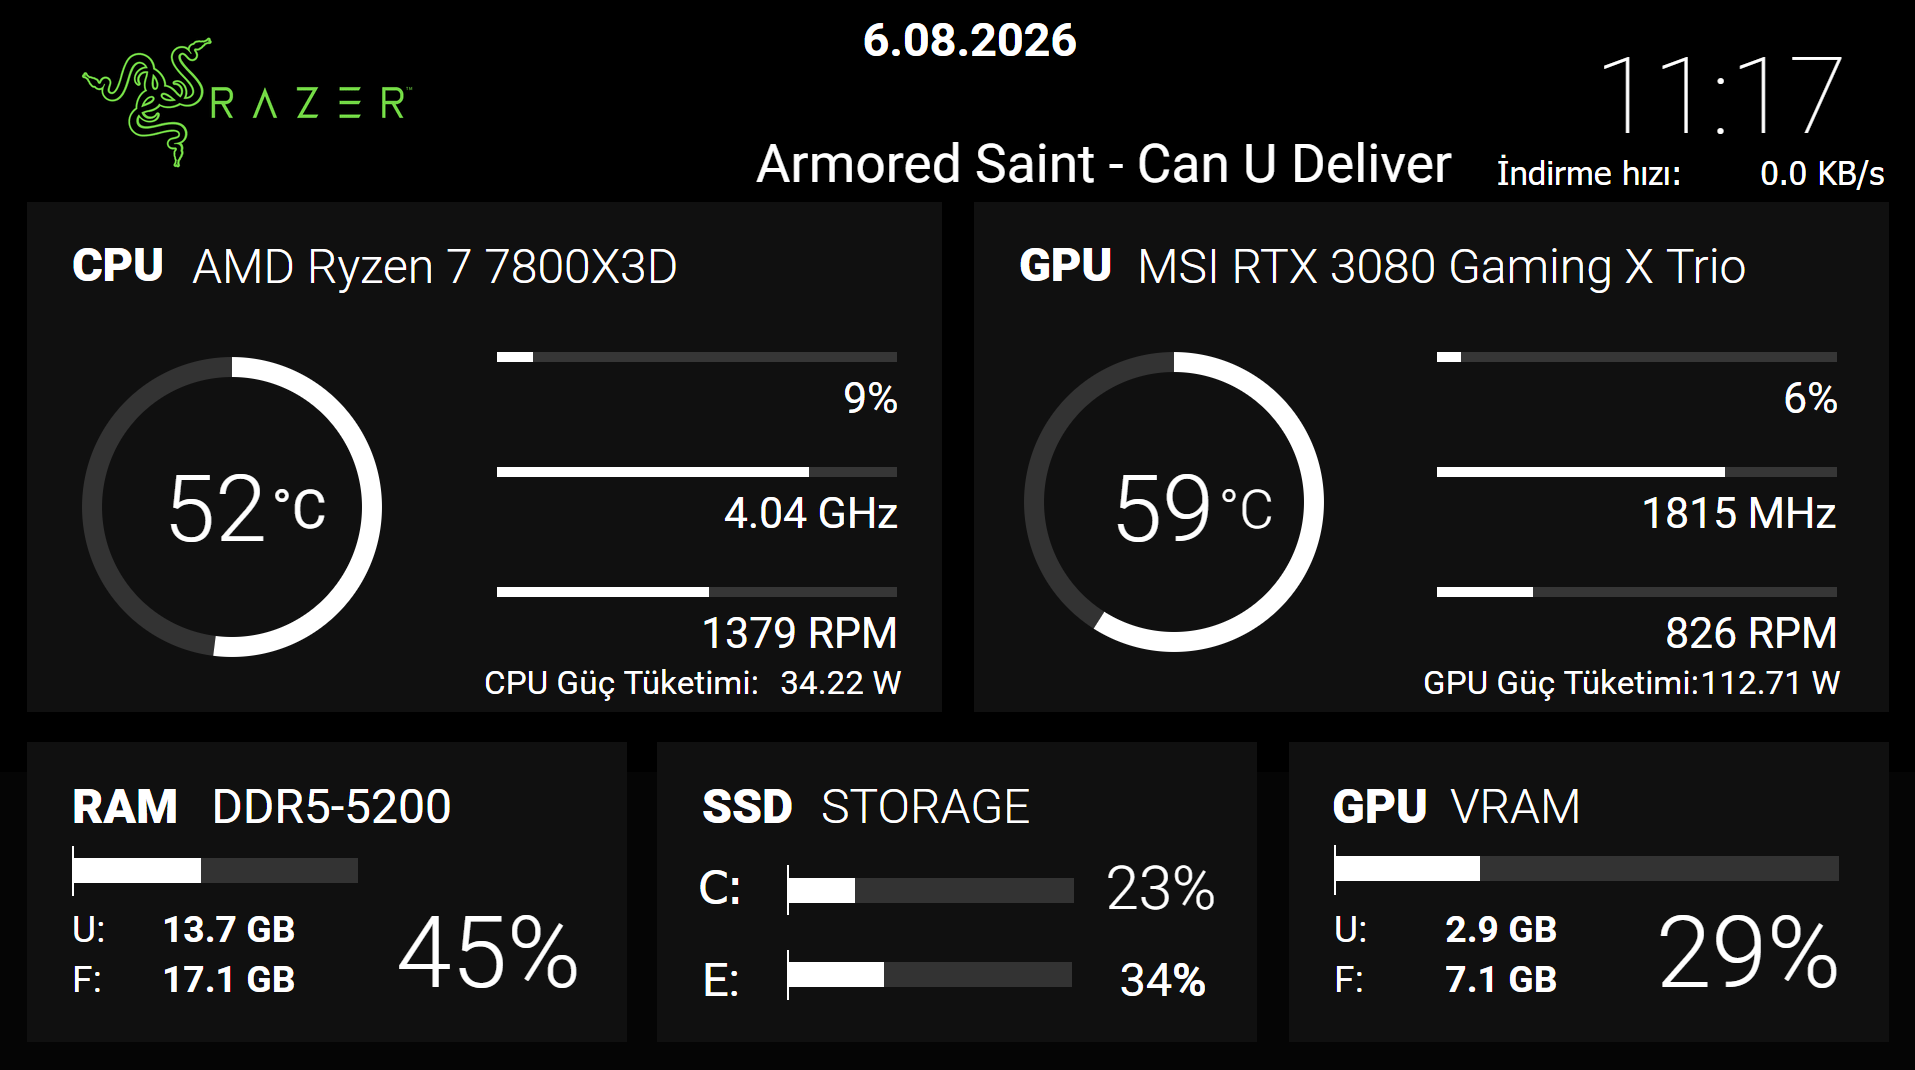Click the İndirme hızı download speed value
The height and width of the screenshot is (1070, 1915).
1822,174
